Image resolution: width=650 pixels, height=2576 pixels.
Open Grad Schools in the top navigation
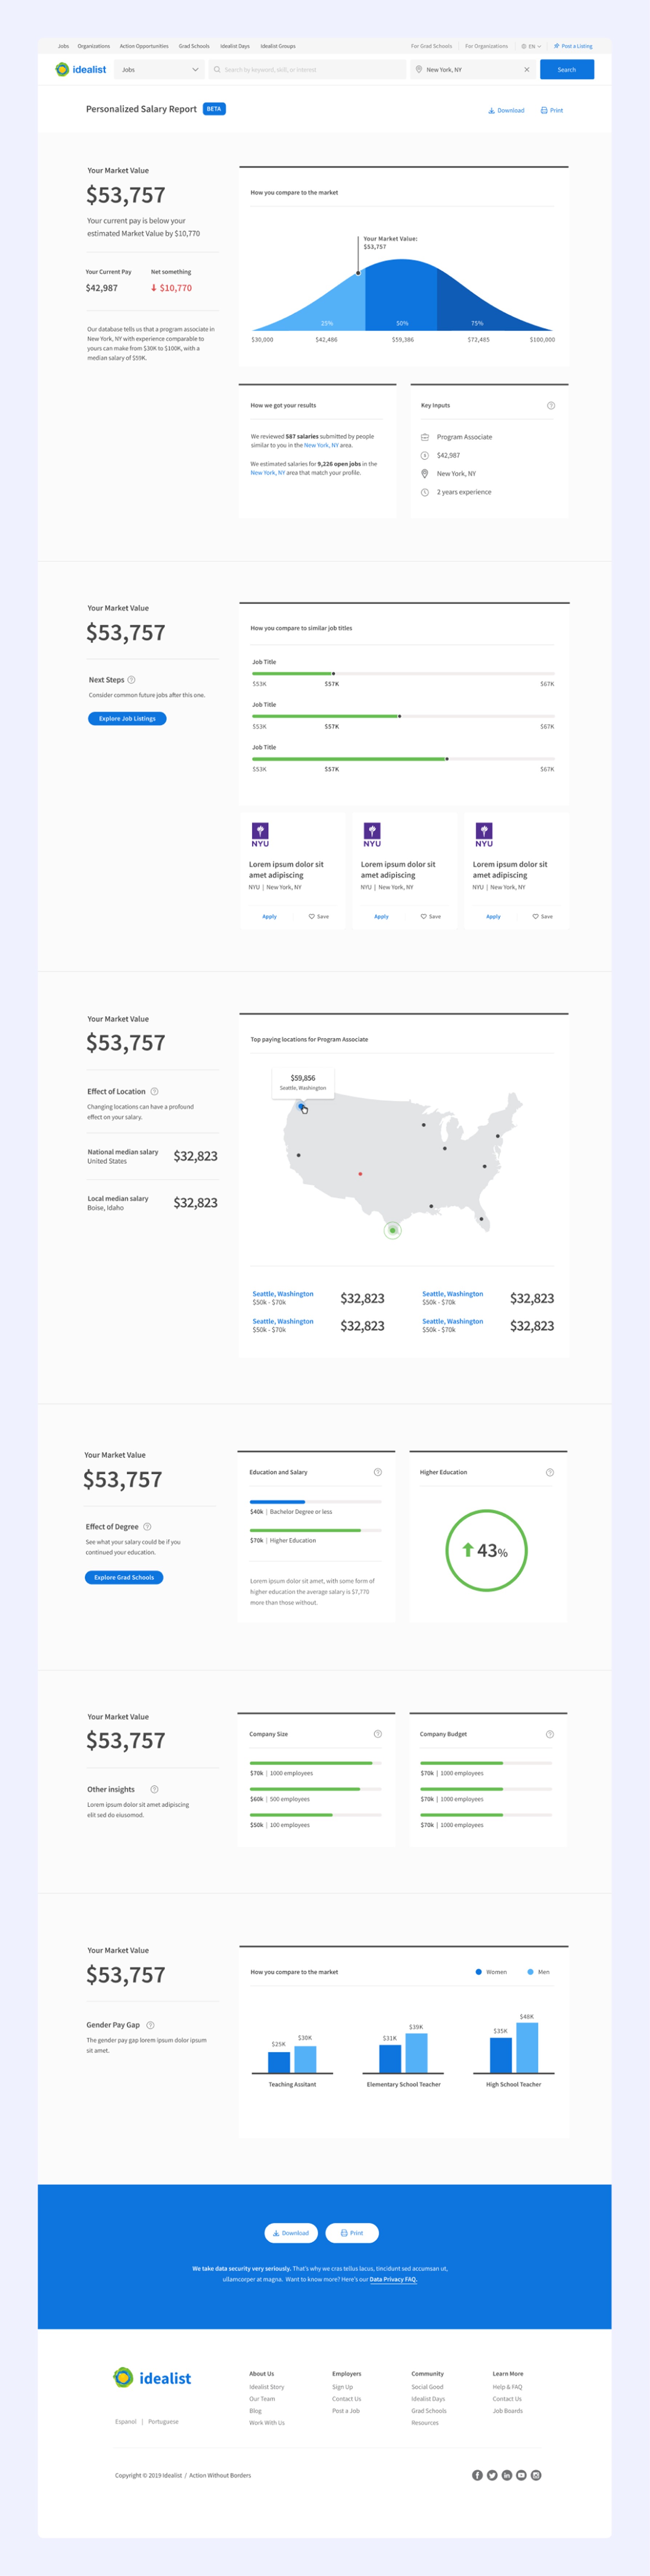[x=194, y=46]
